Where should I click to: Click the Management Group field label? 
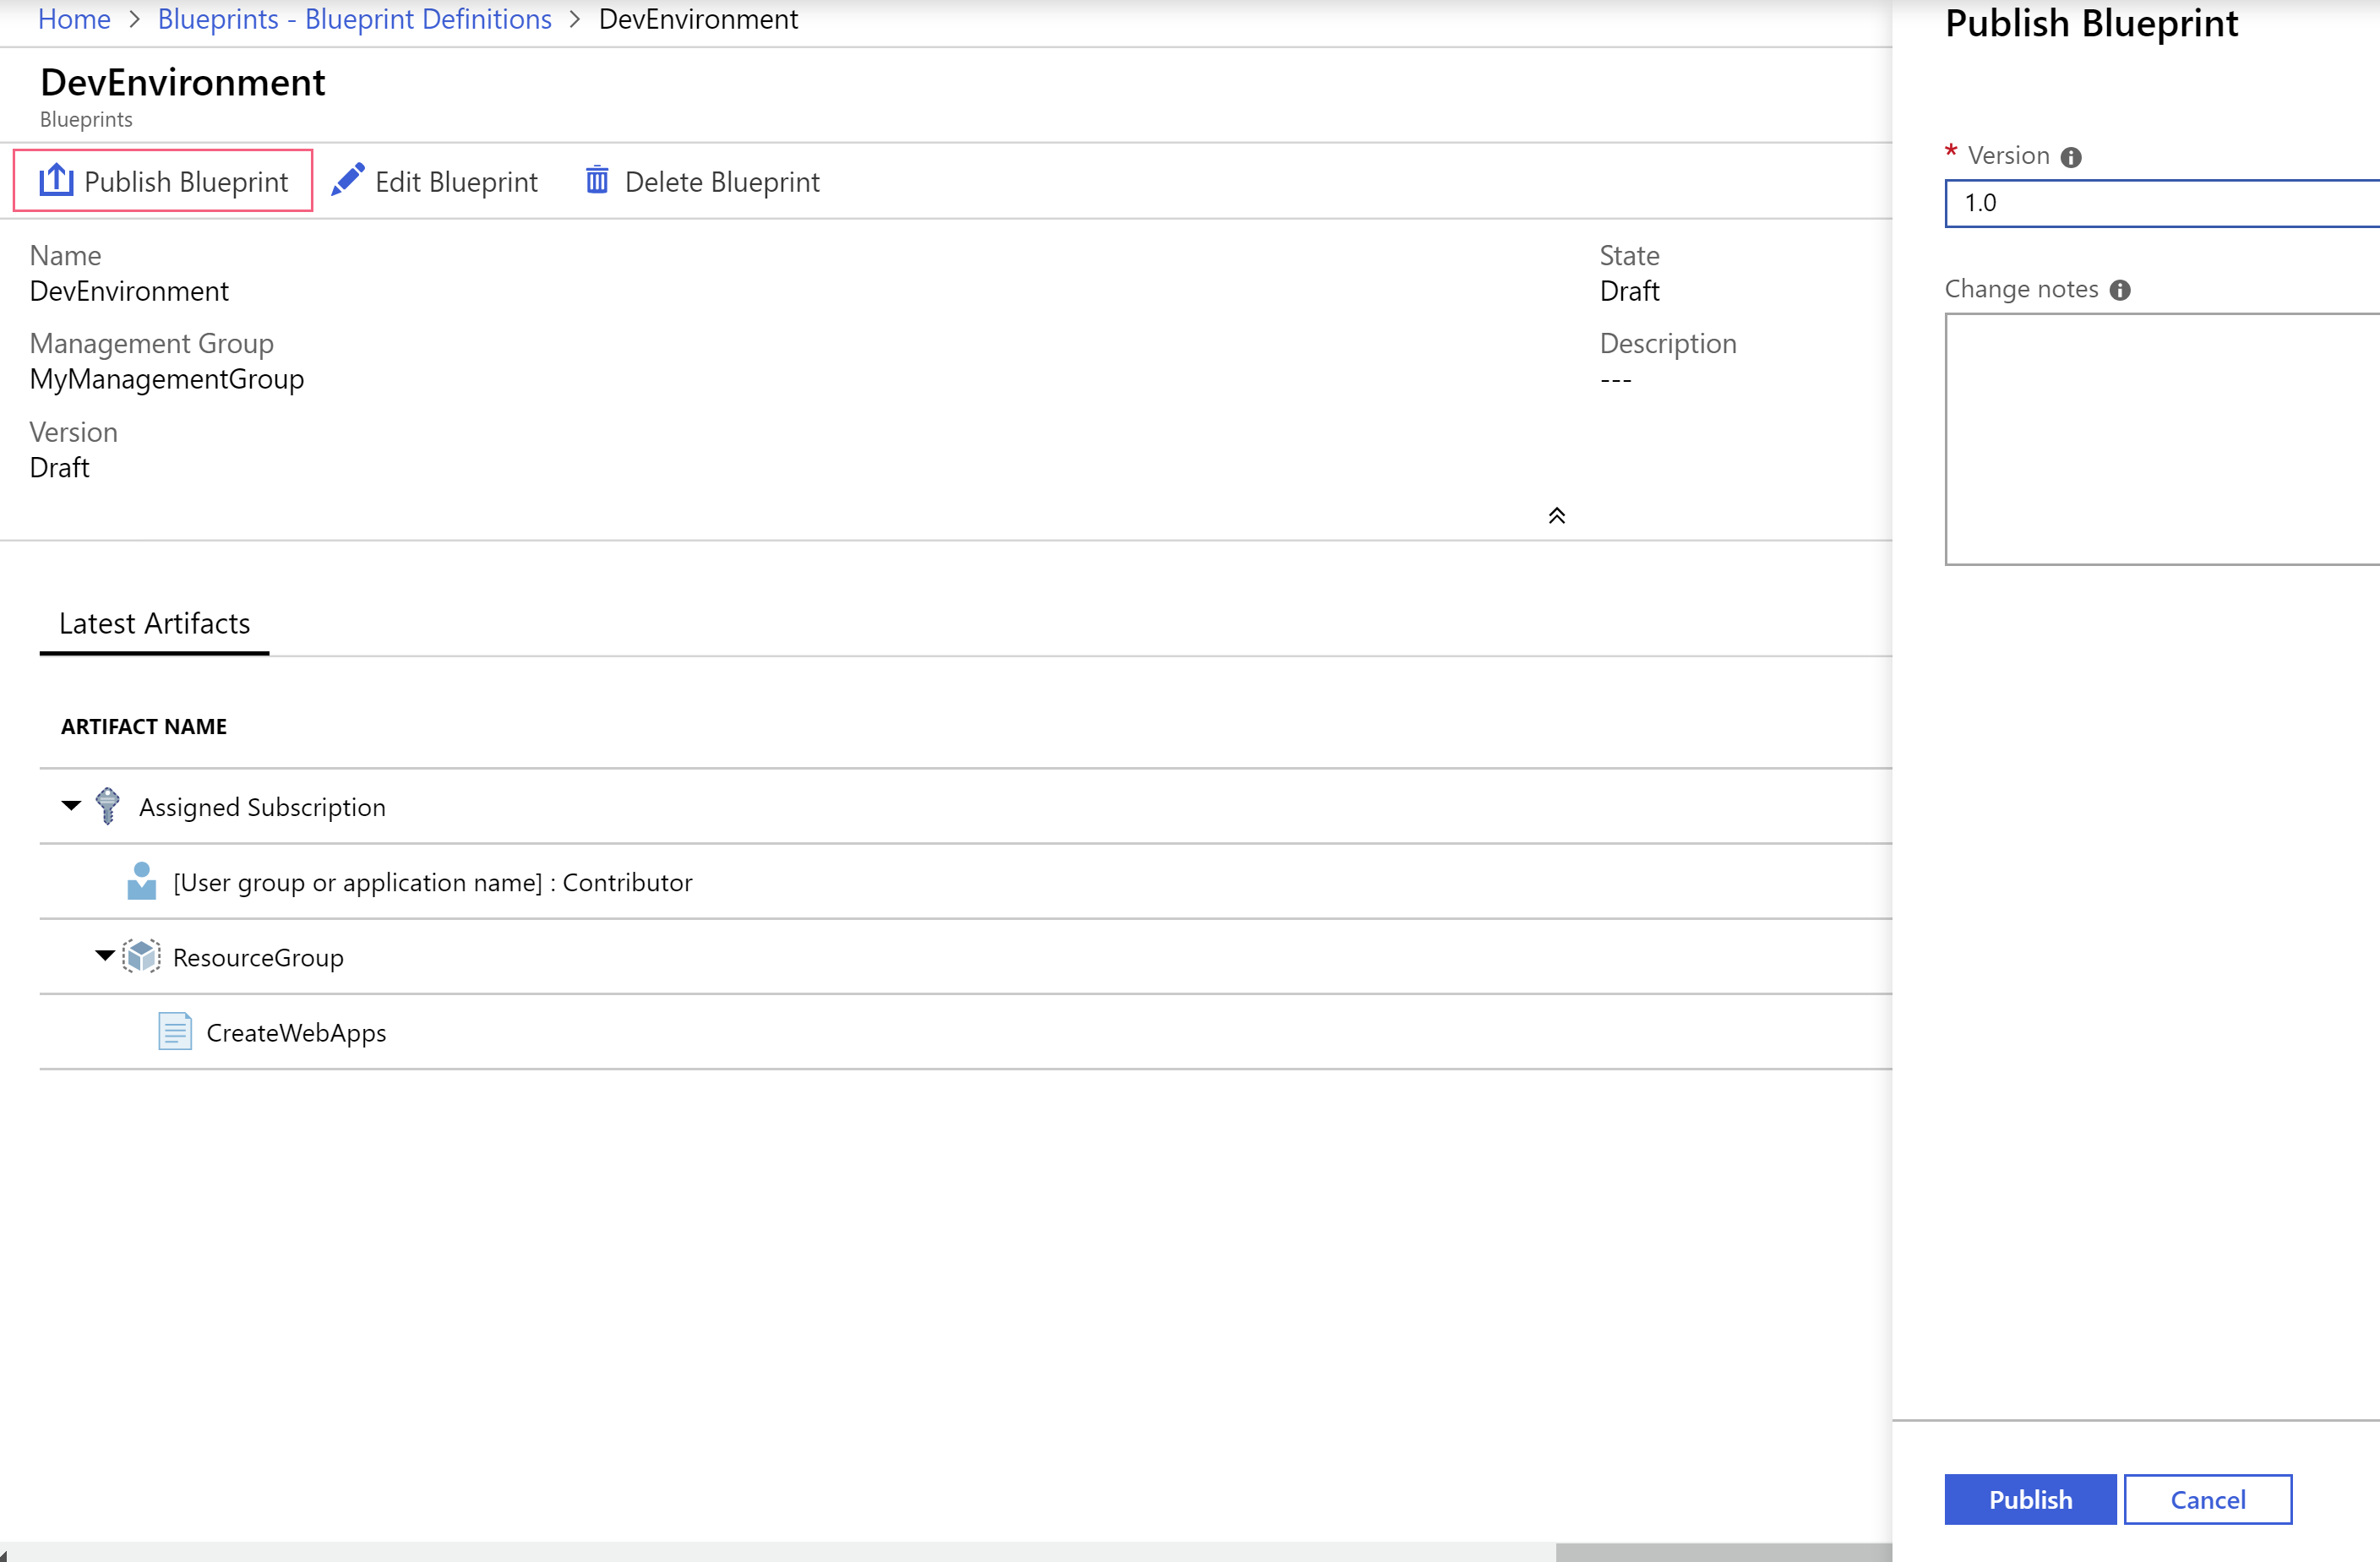pyautogui.click(x=152, y=343)
